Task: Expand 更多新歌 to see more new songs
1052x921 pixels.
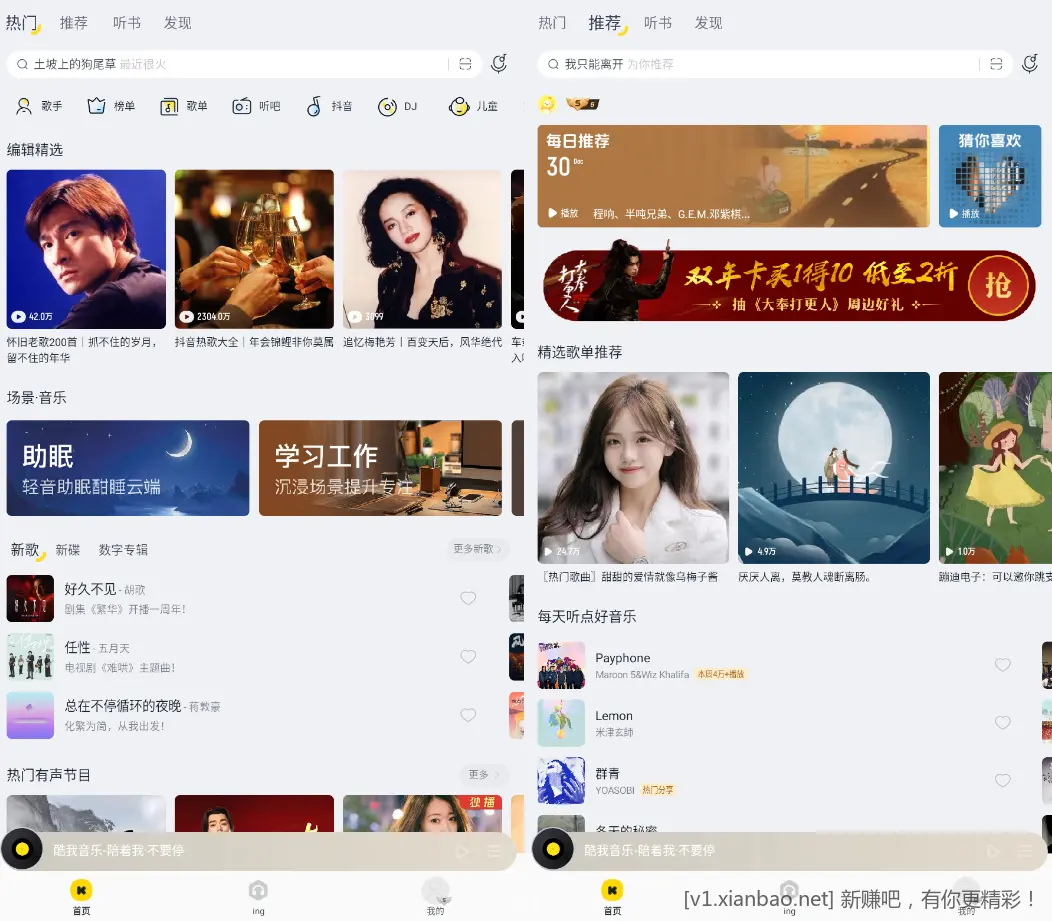Action: (477, 550)
